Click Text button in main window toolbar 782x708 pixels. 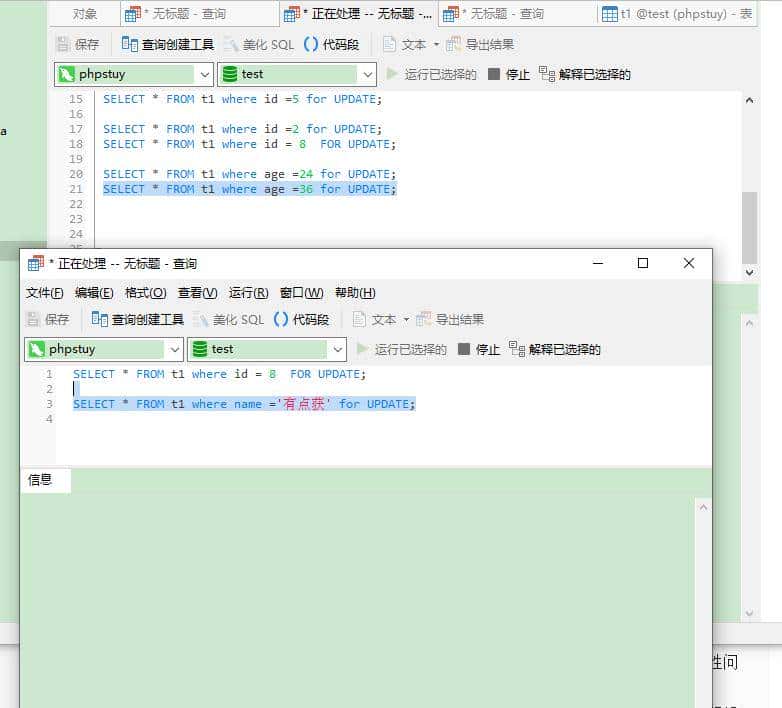(x=404, y=44)
